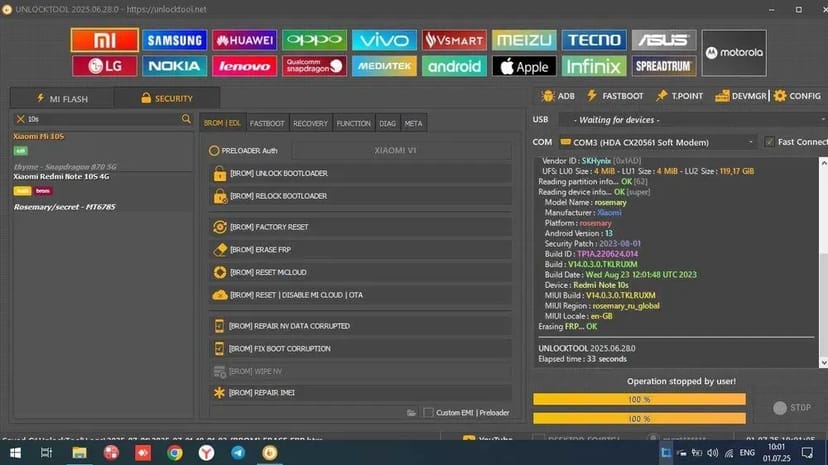Select Xiaomi Mi 10S in model list
Screen dimensions: 828x465
click(x=102, y=150)
